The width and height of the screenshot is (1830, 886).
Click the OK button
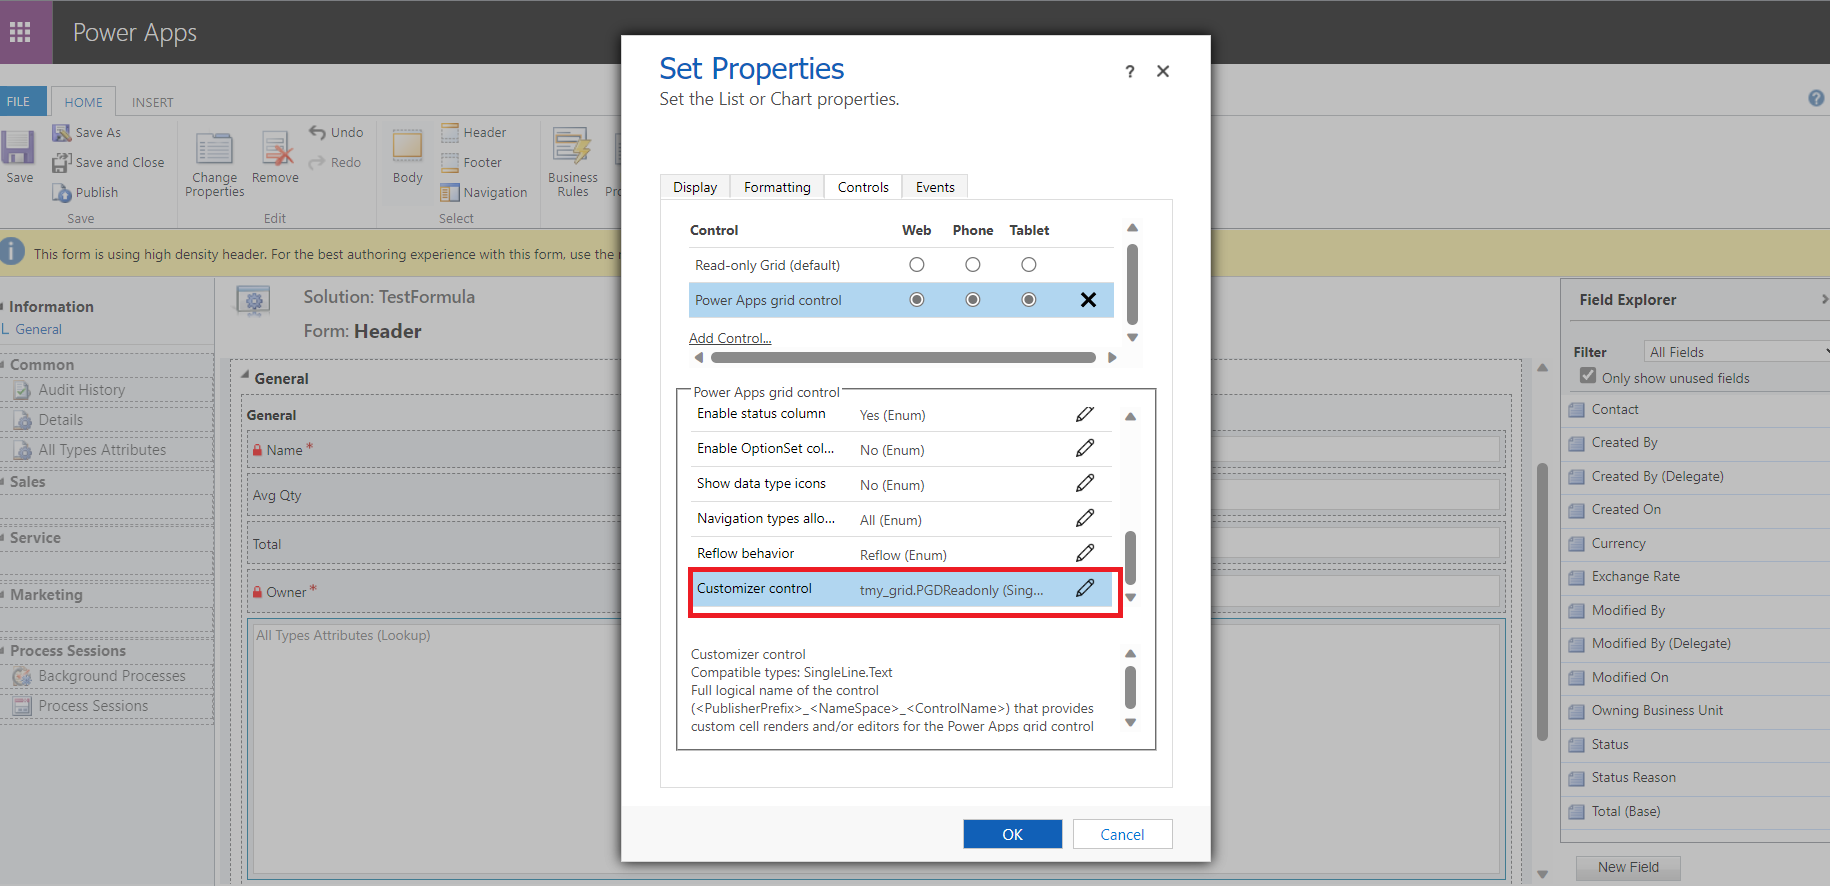(x=1012, y=834)
